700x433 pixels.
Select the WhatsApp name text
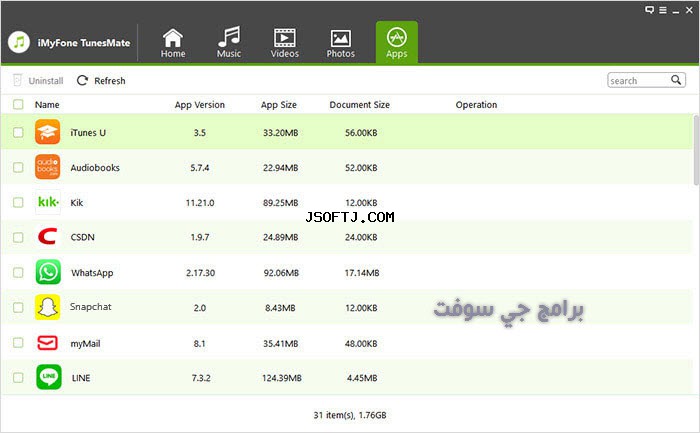tap(92, 273)
